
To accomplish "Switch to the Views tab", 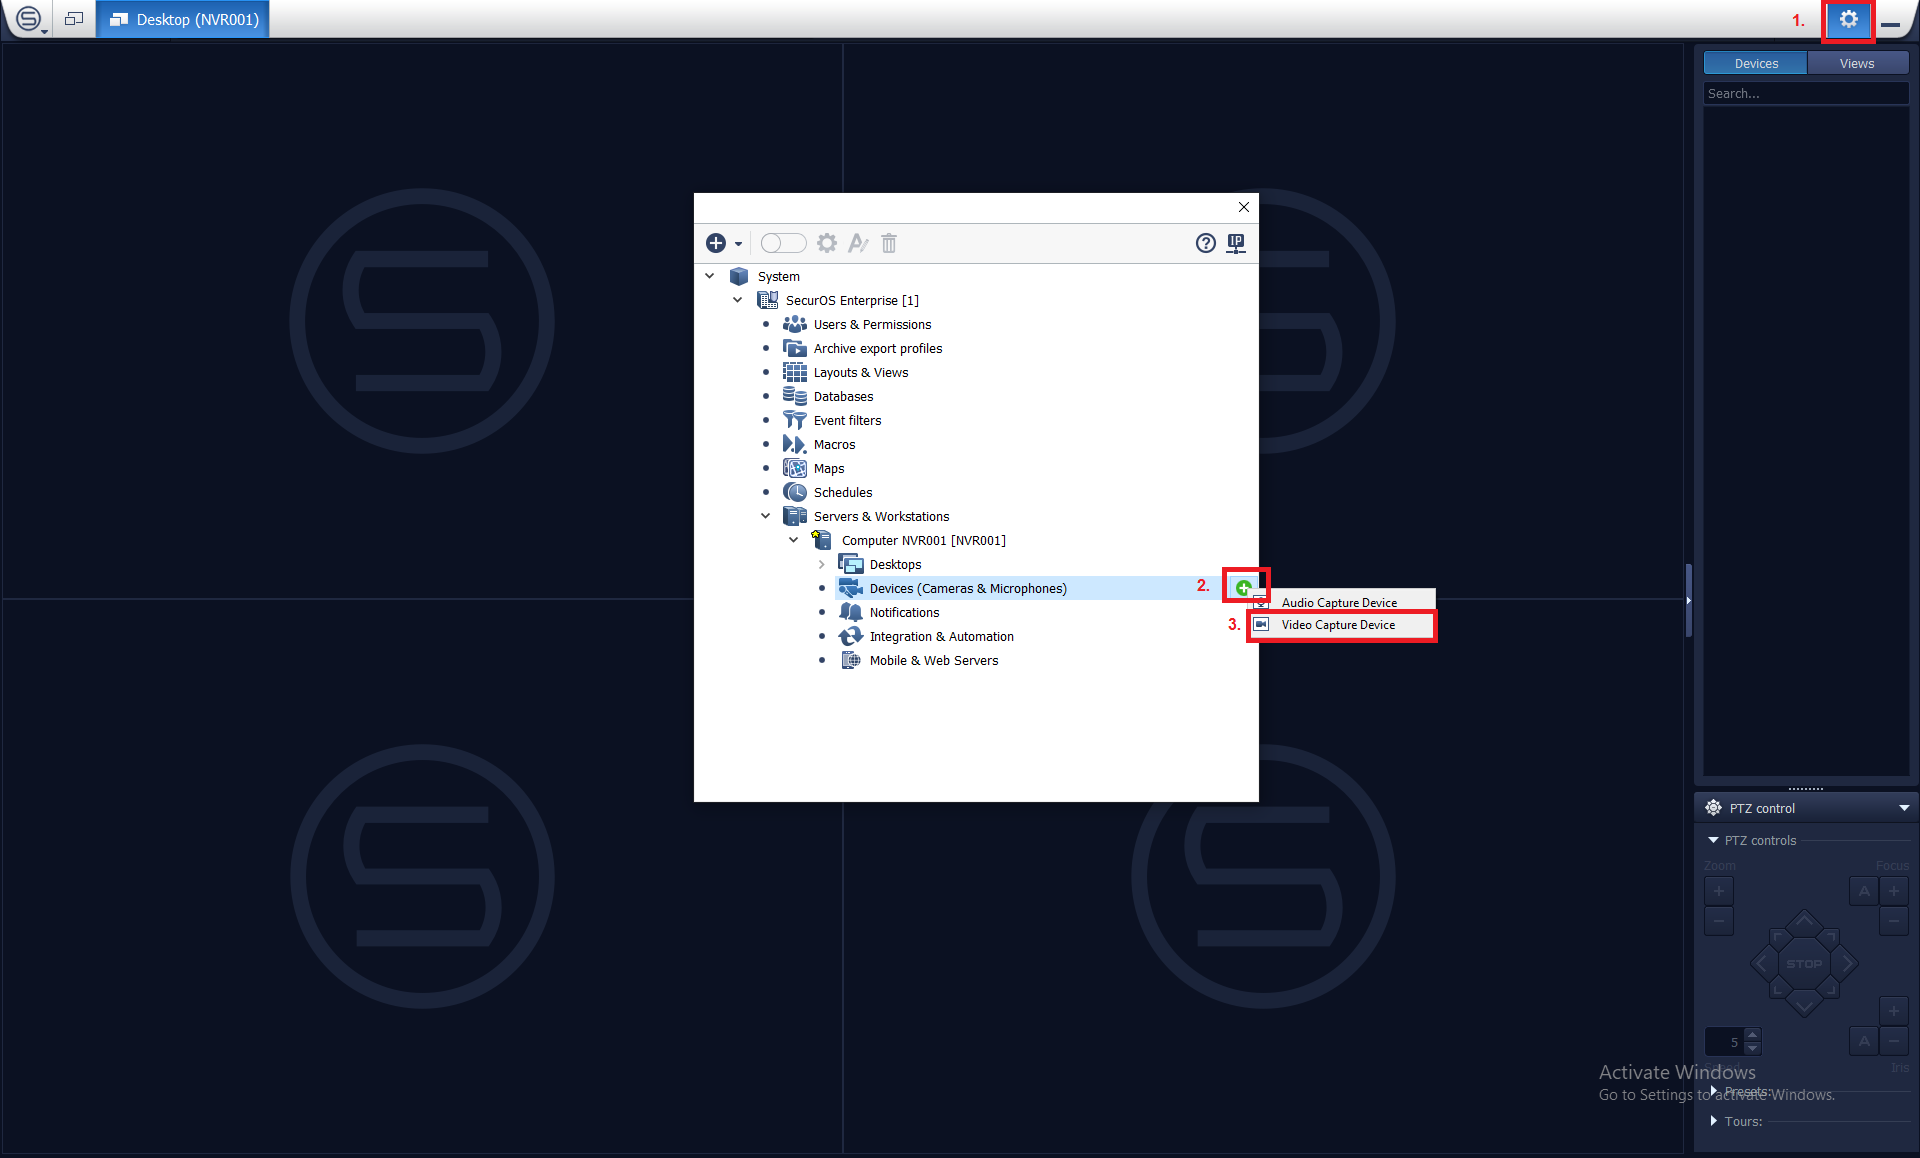I will pyautogui.click(x=1856, y=63).
